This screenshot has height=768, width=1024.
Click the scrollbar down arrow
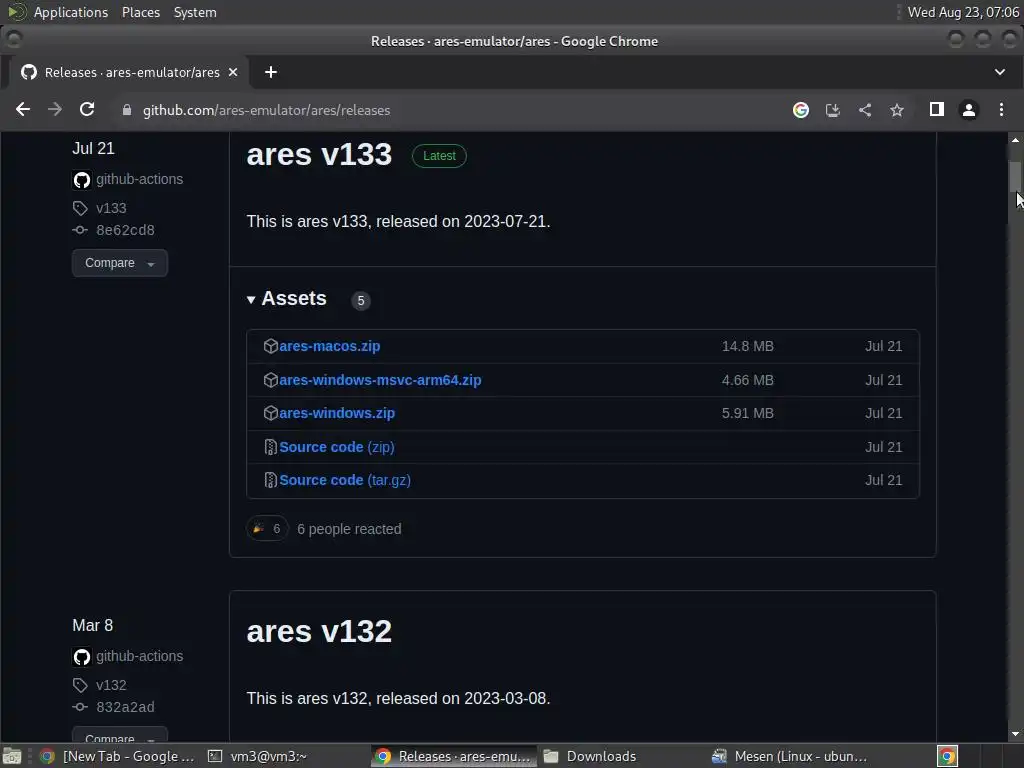[x=1015, y=734]
